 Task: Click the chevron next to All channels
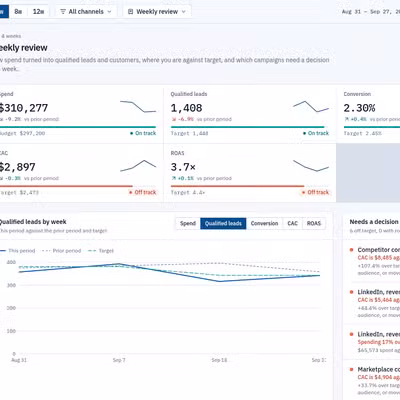[x=109, y=12]
